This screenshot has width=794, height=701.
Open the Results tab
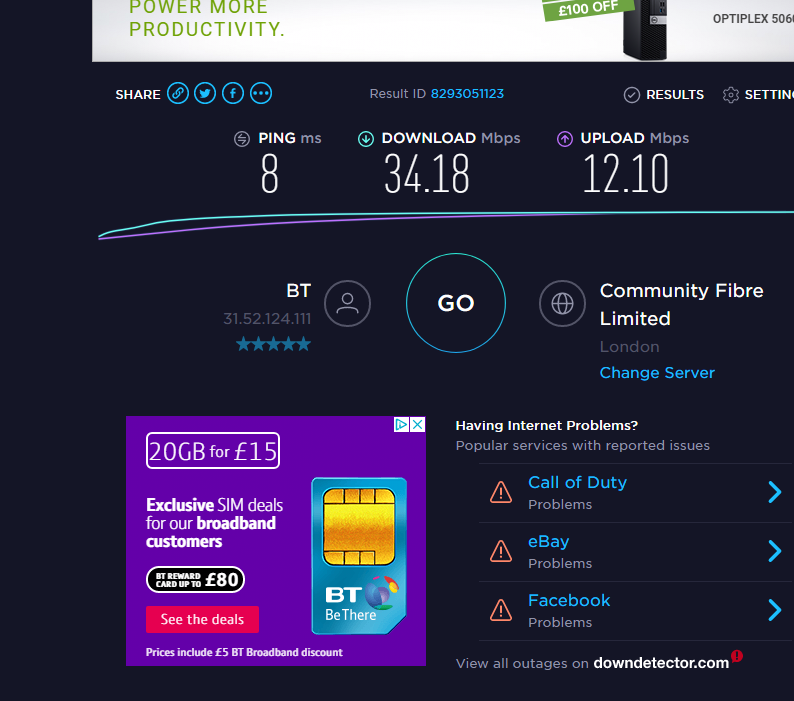[x=664, y=95]
